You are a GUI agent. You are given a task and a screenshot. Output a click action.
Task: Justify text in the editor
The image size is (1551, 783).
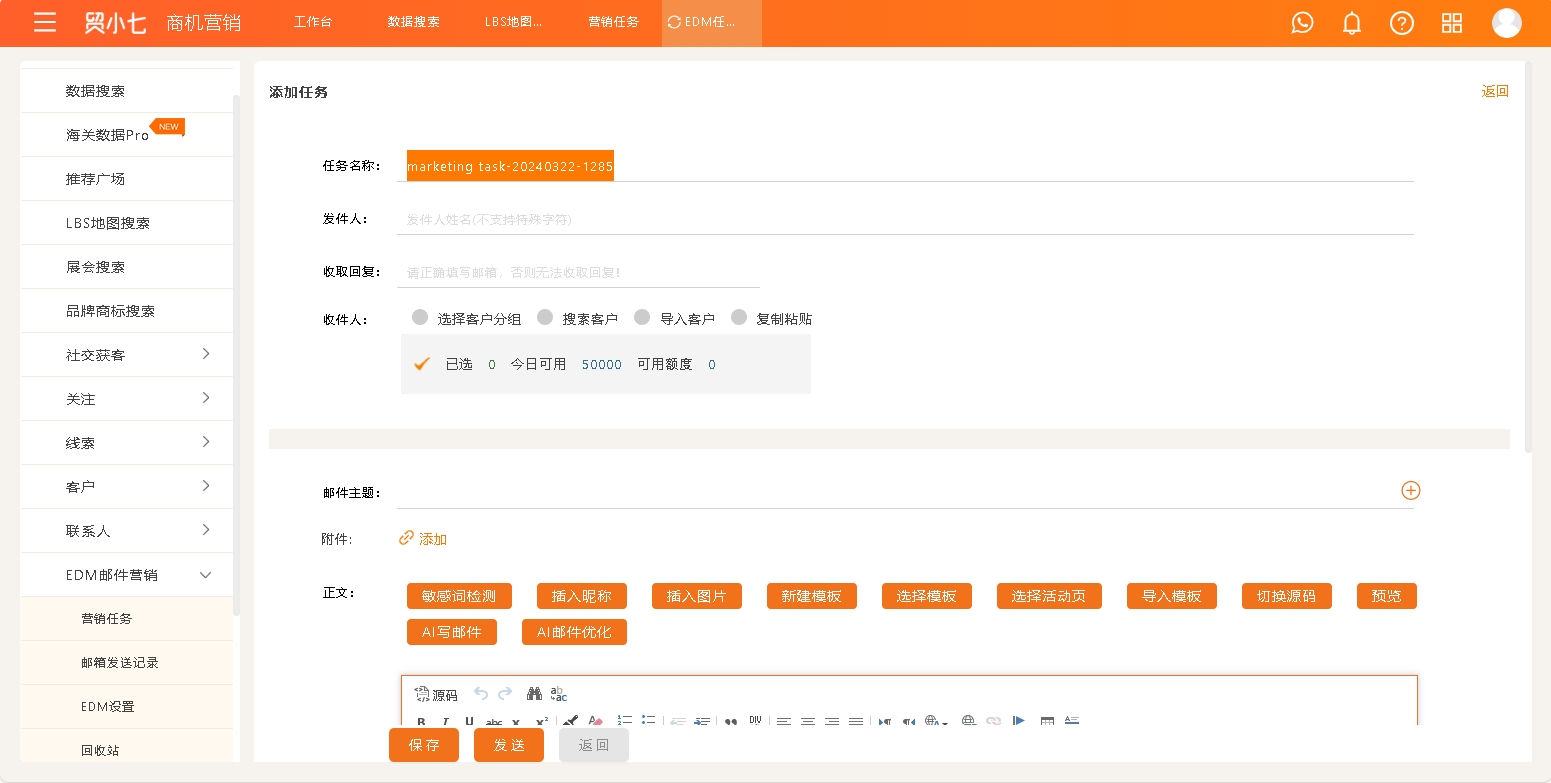click(856, 721)
